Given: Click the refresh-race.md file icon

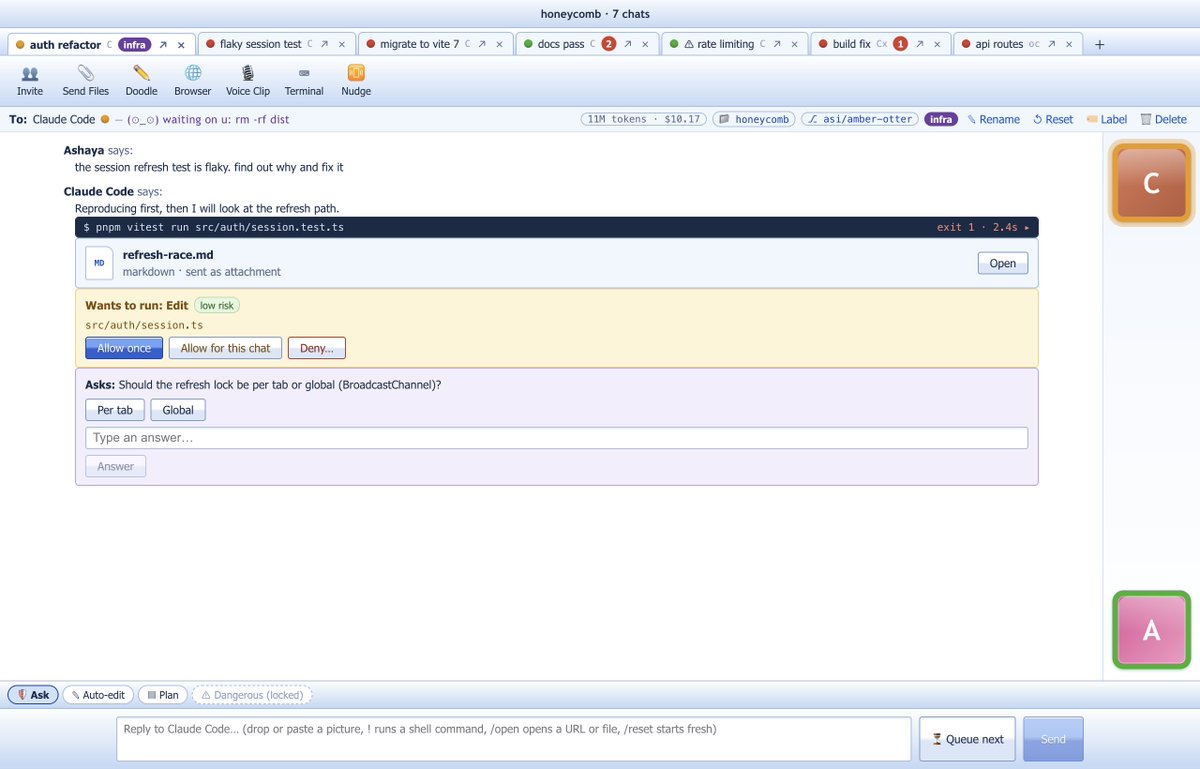Looking at the screenshot, I should (99, 262).
